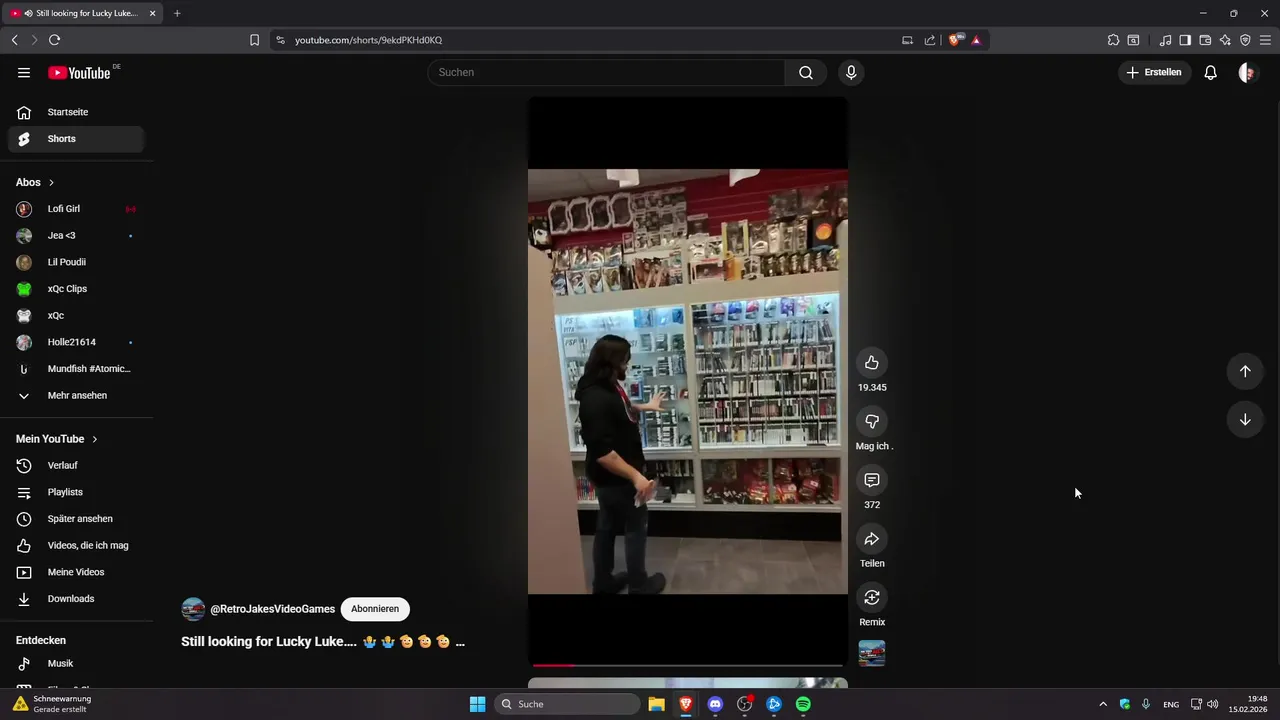
Task: Open the comments with 372 count
Action: coord(872,480)
